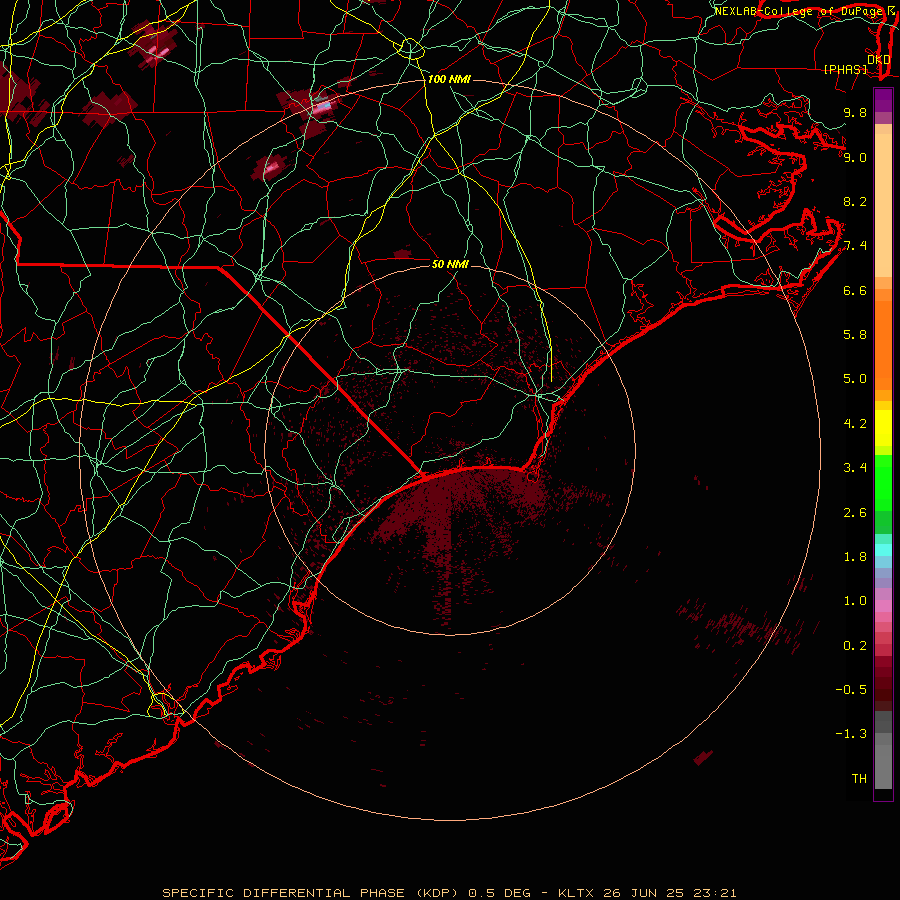This screenshot has width=900, height=900.
Task: Click the 9.8 value on the color scale
Action: tap(855, 112)
